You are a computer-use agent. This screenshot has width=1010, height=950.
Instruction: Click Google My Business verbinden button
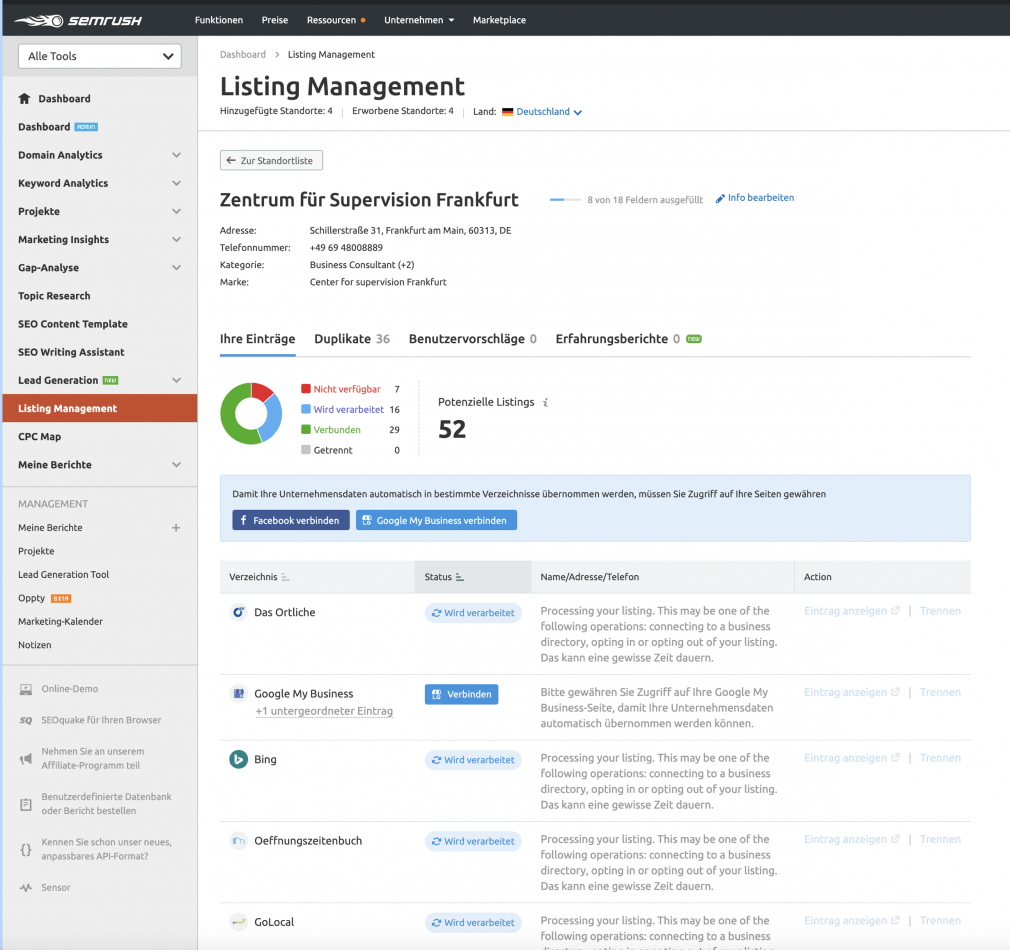pyautogui.click(x=436, y=520)
